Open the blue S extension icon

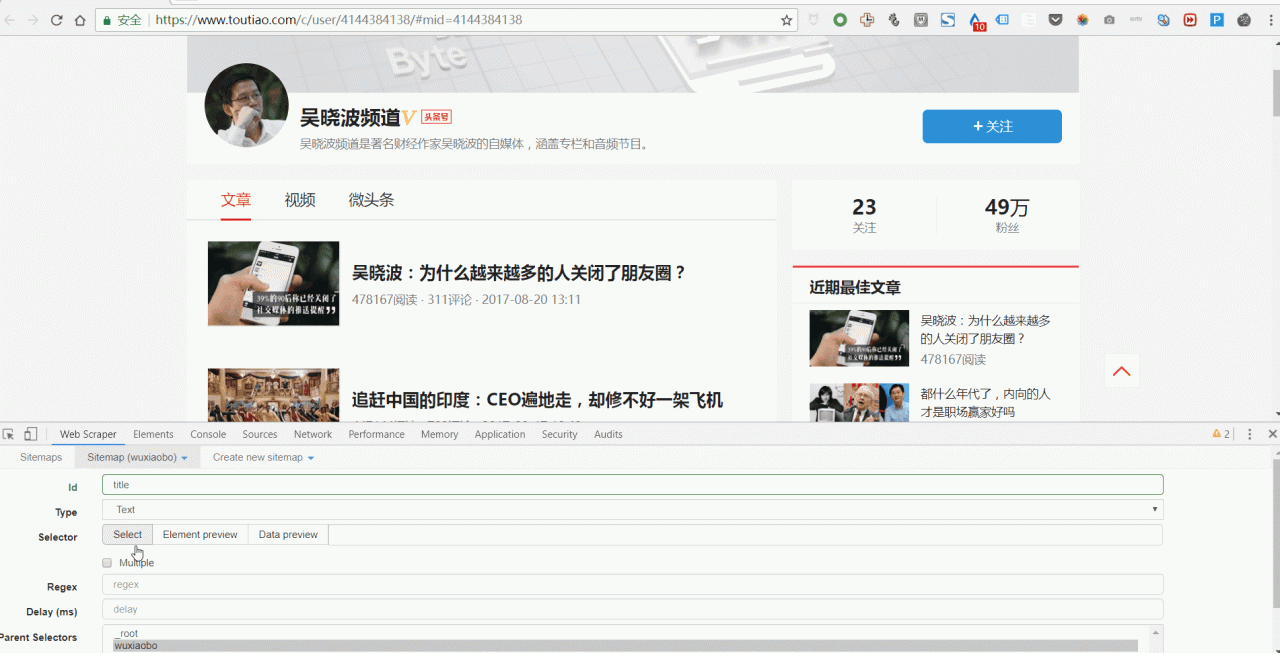pyautogui.click(x=948, y=20)
